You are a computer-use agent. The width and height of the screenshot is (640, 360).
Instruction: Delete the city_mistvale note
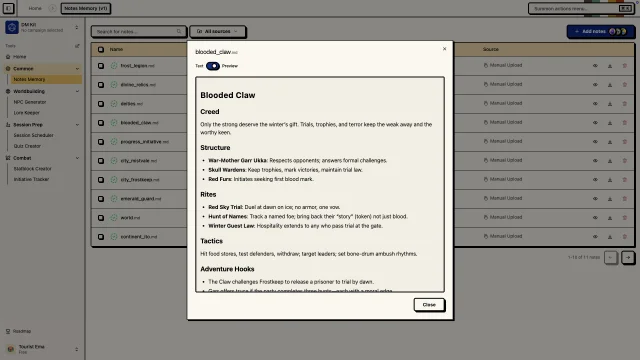(624, 160)
